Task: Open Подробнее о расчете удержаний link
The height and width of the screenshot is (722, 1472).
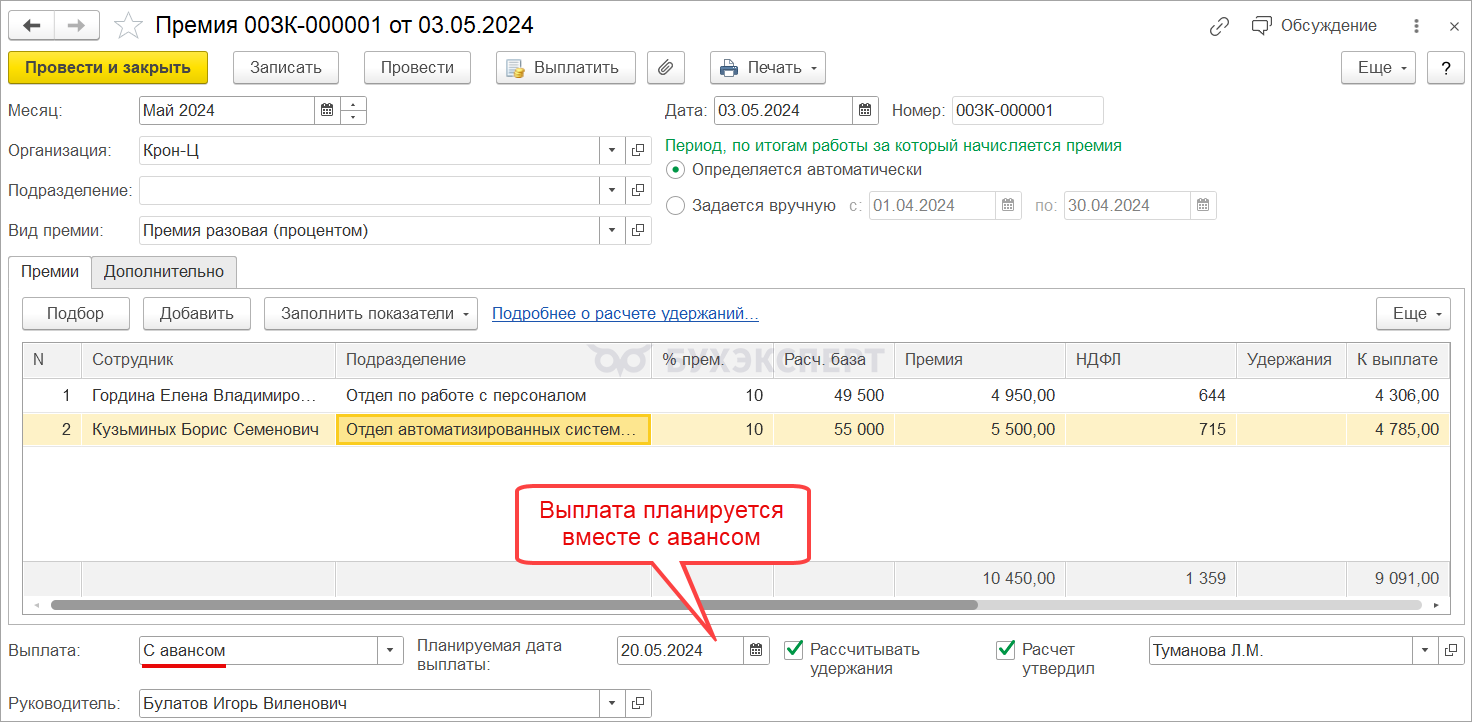Action: pos(625,314)
